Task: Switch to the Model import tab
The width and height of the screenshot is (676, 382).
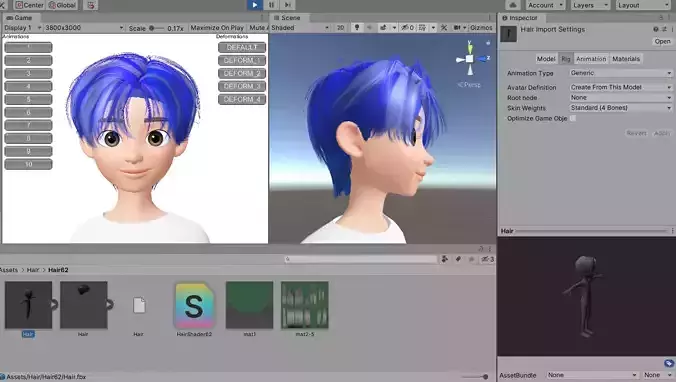Action: (x=546, y=59)
